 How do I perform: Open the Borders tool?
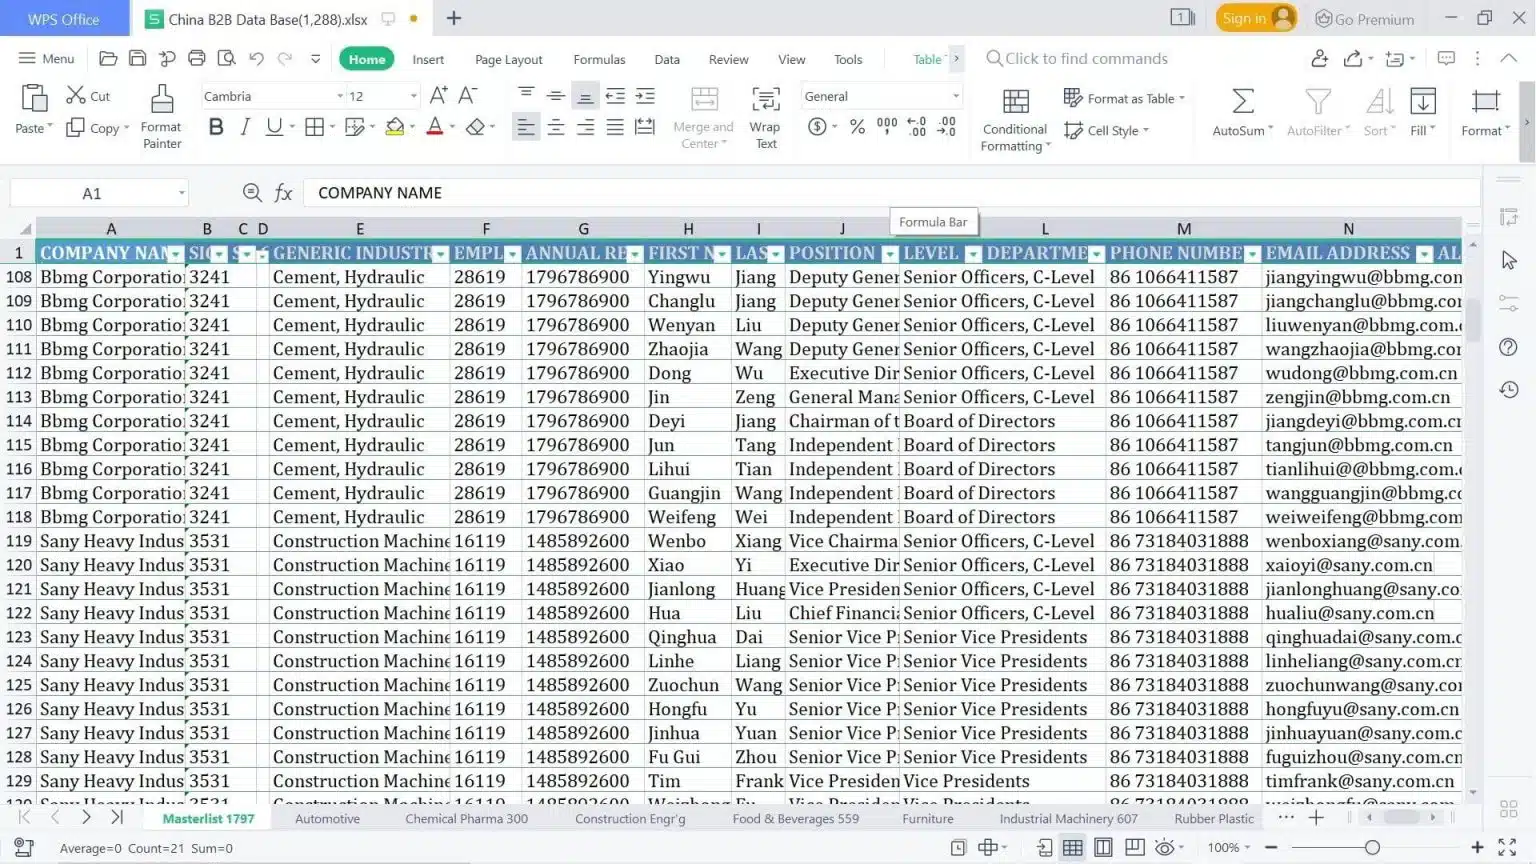tap(314, 127)
